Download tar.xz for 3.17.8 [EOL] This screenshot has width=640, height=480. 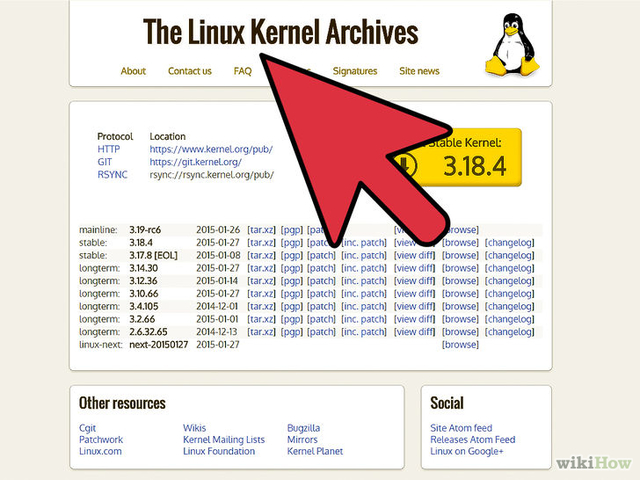tap(261, 255)
